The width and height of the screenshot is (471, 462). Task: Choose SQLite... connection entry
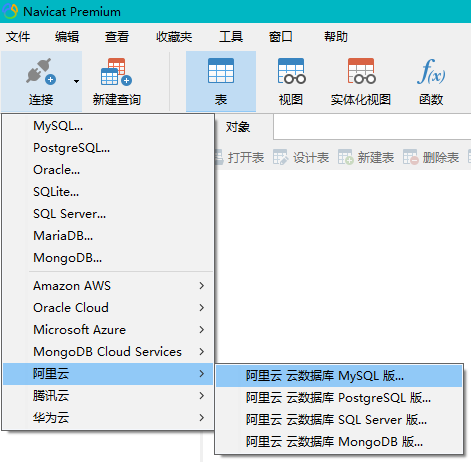108,192
